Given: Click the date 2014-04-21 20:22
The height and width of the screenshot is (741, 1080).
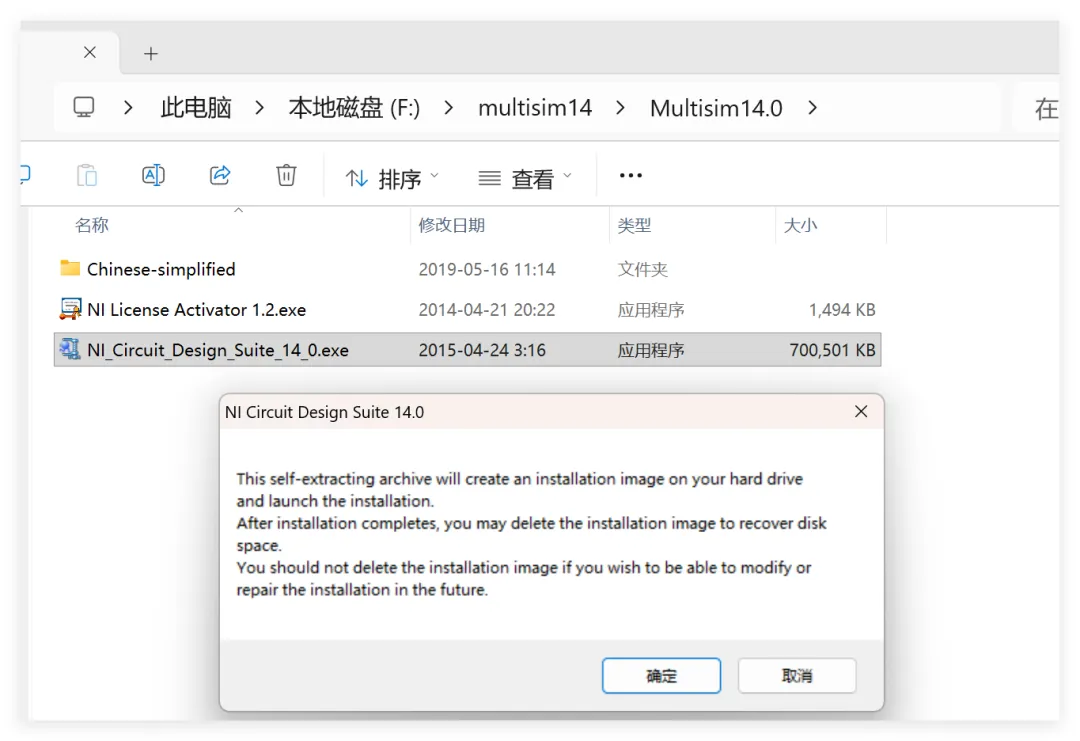Looking at the screenshot, I should [487, 310].
